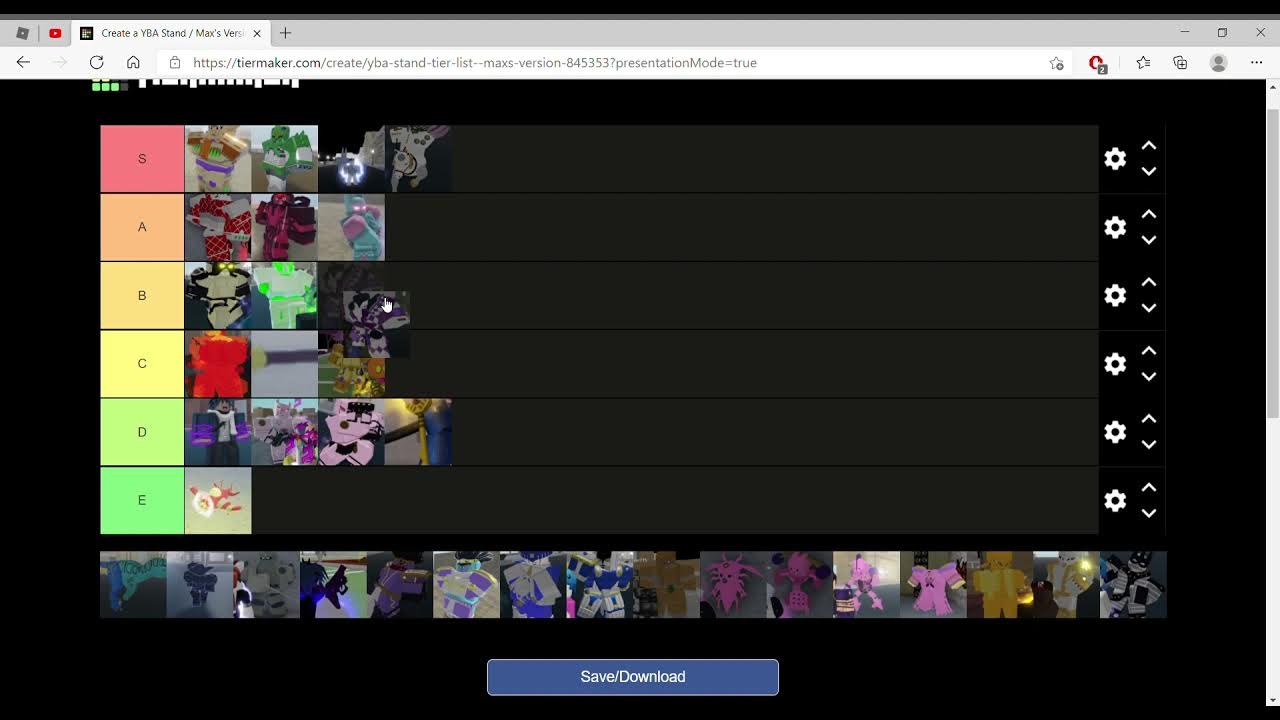Viewport: 1280px width, 720px height.
Task: Select the tan B tier label
Action: (x=142, y=295)
